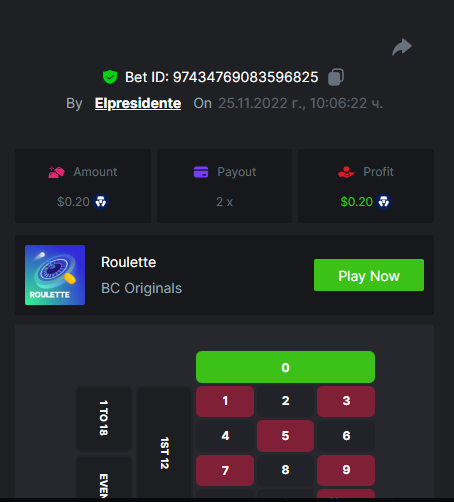Image resolution: width=454 pixels, height=502 pixels.
Task: Click the share arrow icon
Action: (x=402, y=47)
